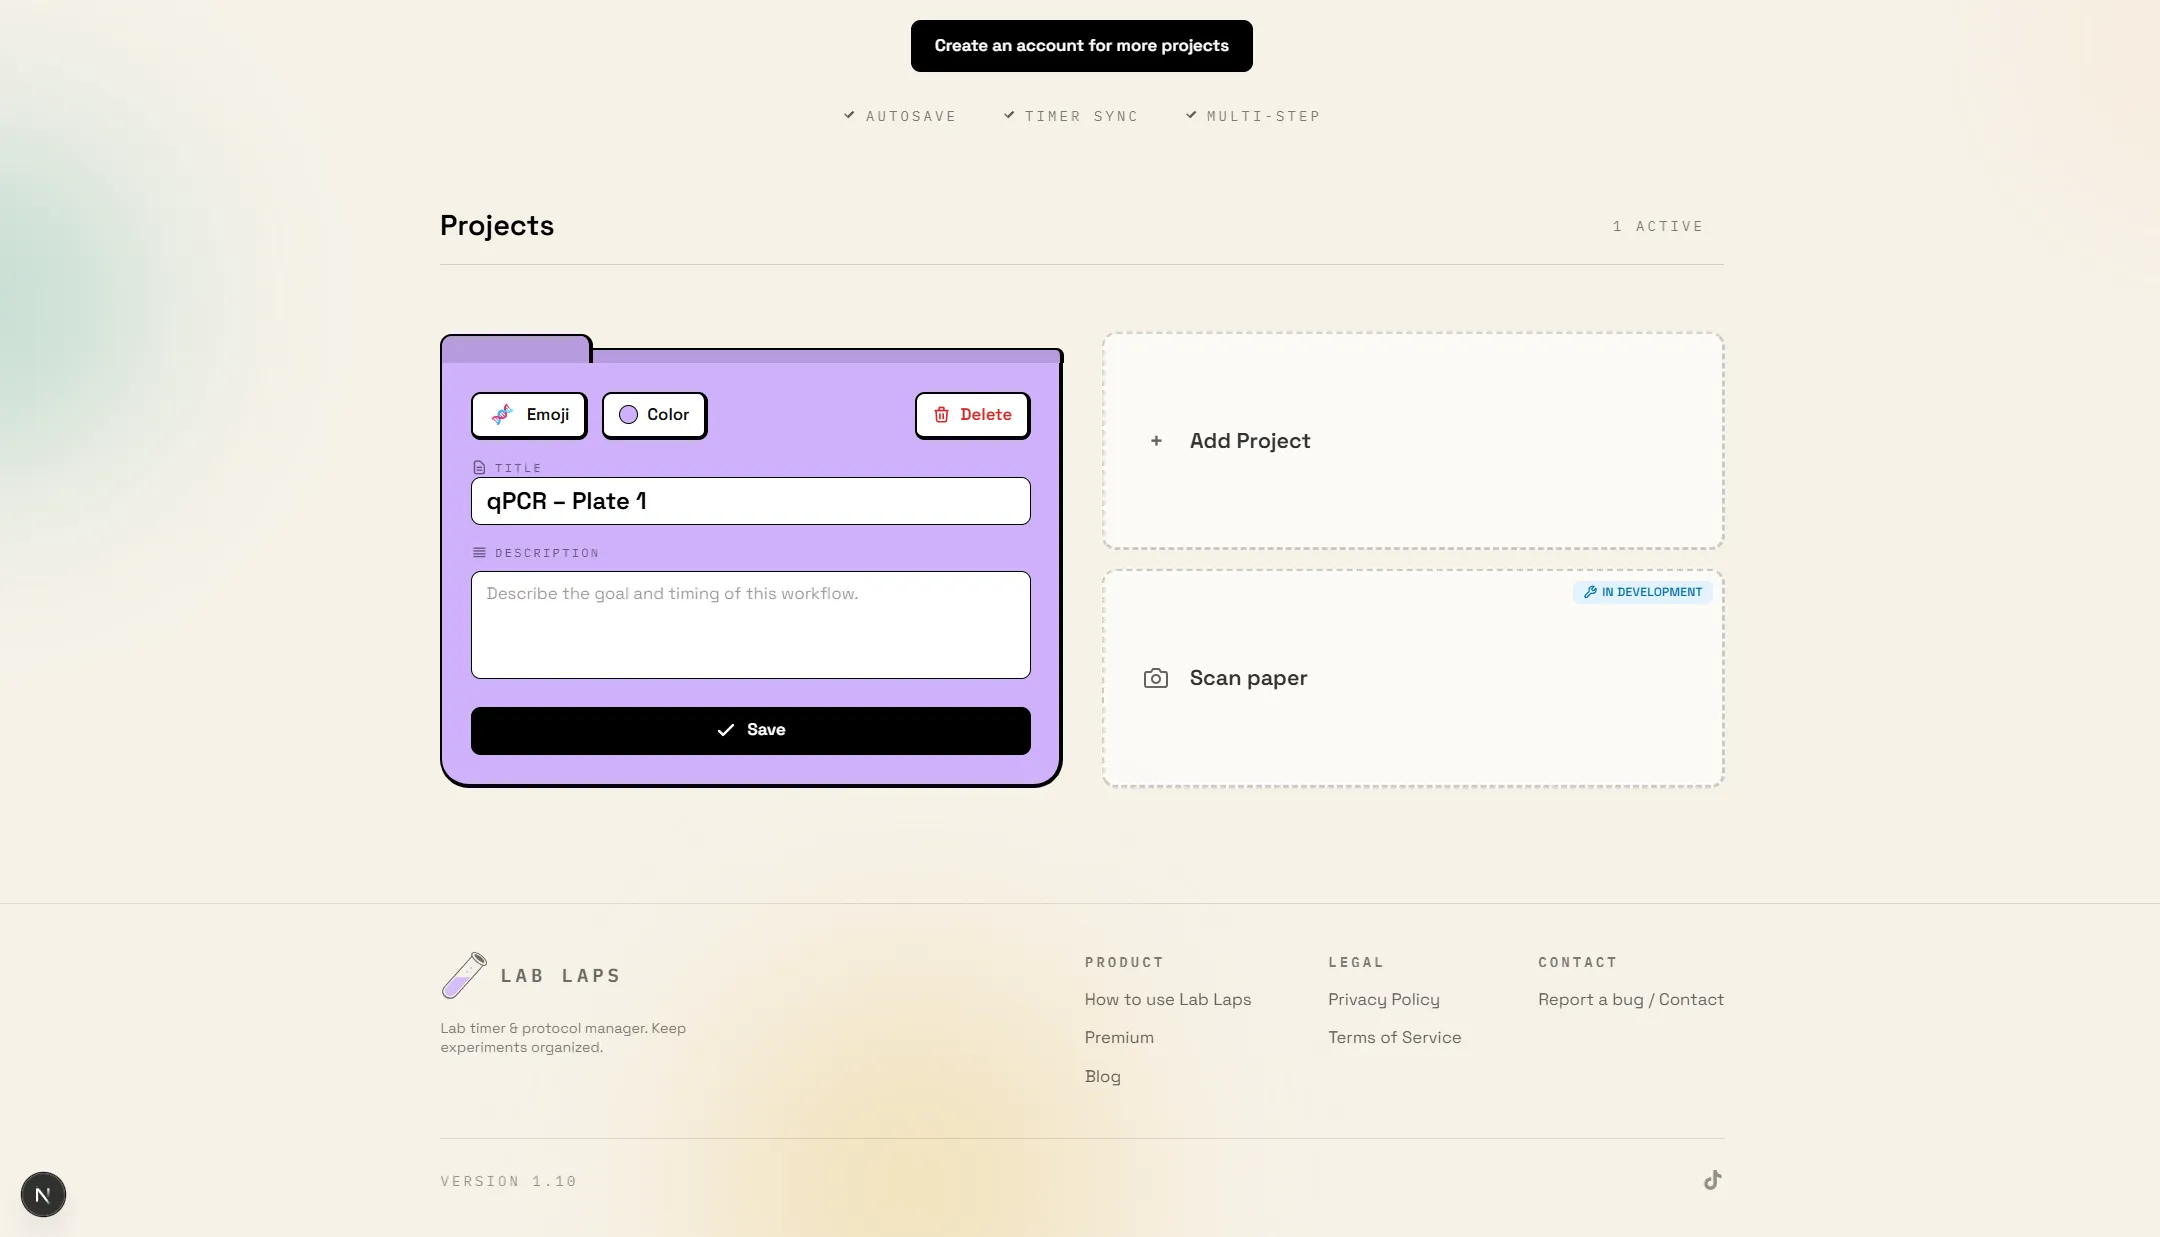The width and height of the screenshot is (2160, 1237).
Task: Click the DNA emoji icon
Action: [502, 415]
